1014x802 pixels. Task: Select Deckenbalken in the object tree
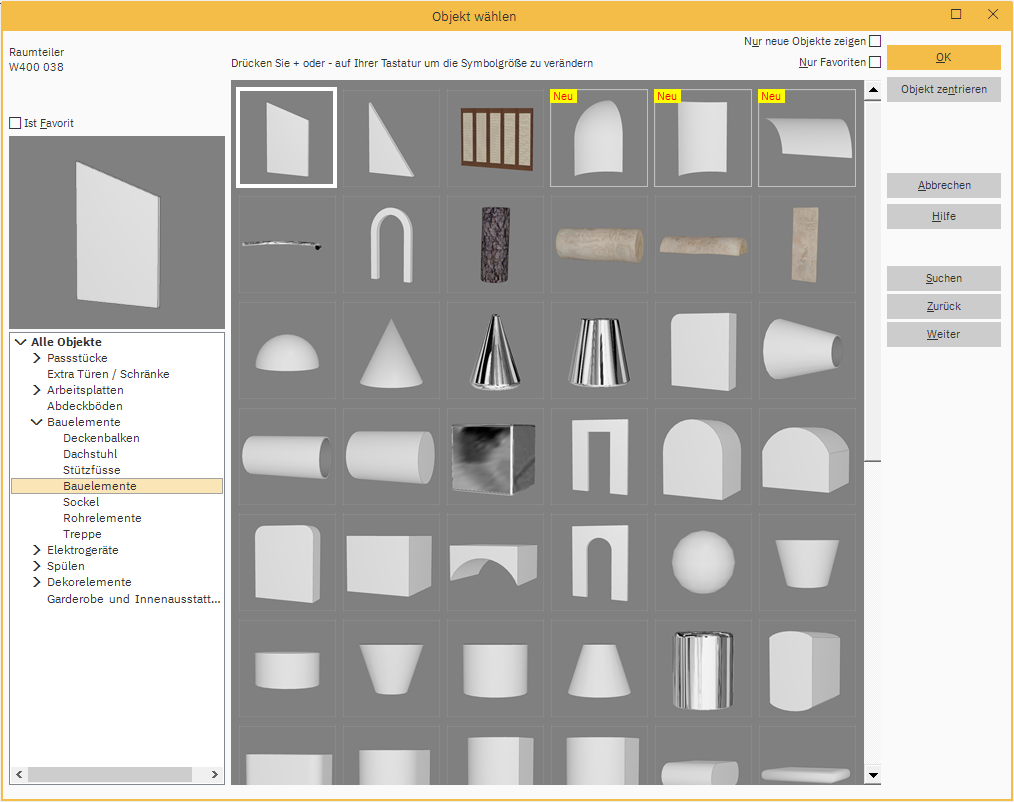[x=101, y=438]
